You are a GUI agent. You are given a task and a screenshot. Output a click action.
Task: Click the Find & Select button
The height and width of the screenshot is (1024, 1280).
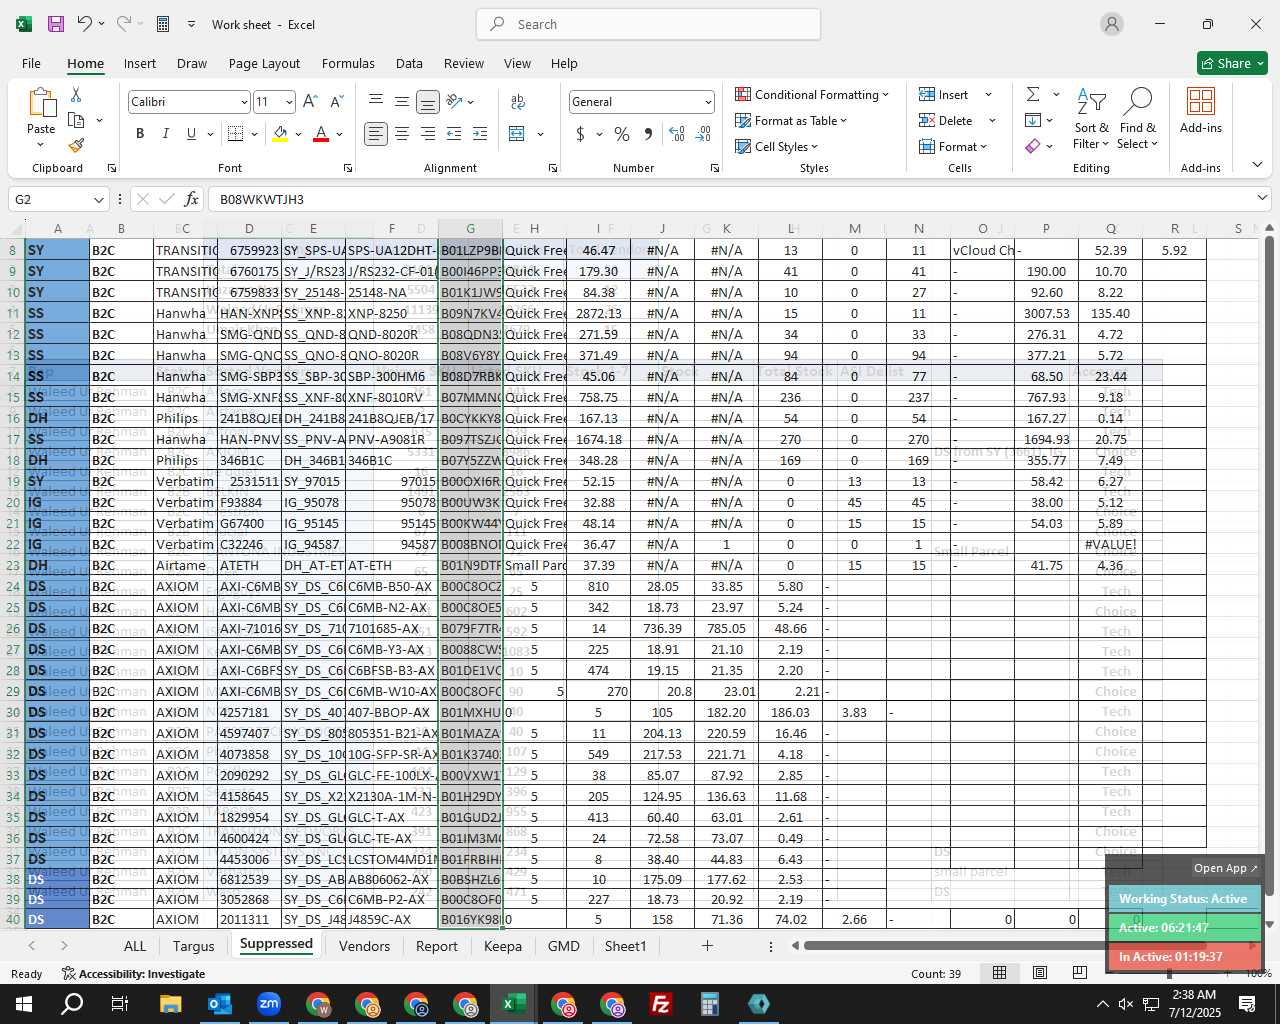[x=1138, y=118]
